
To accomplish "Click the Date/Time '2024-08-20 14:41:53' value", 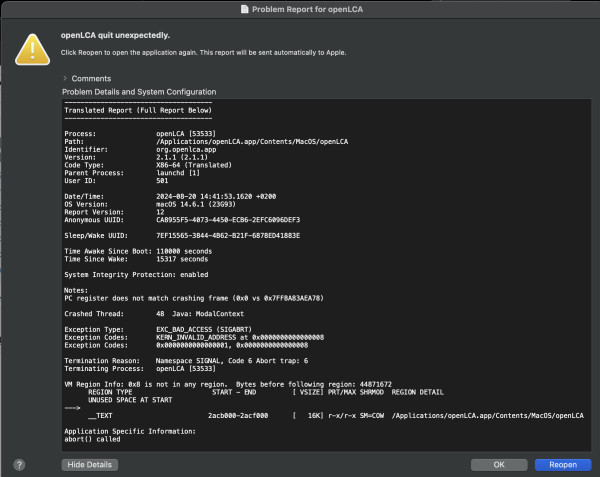I will coord(216,196).
